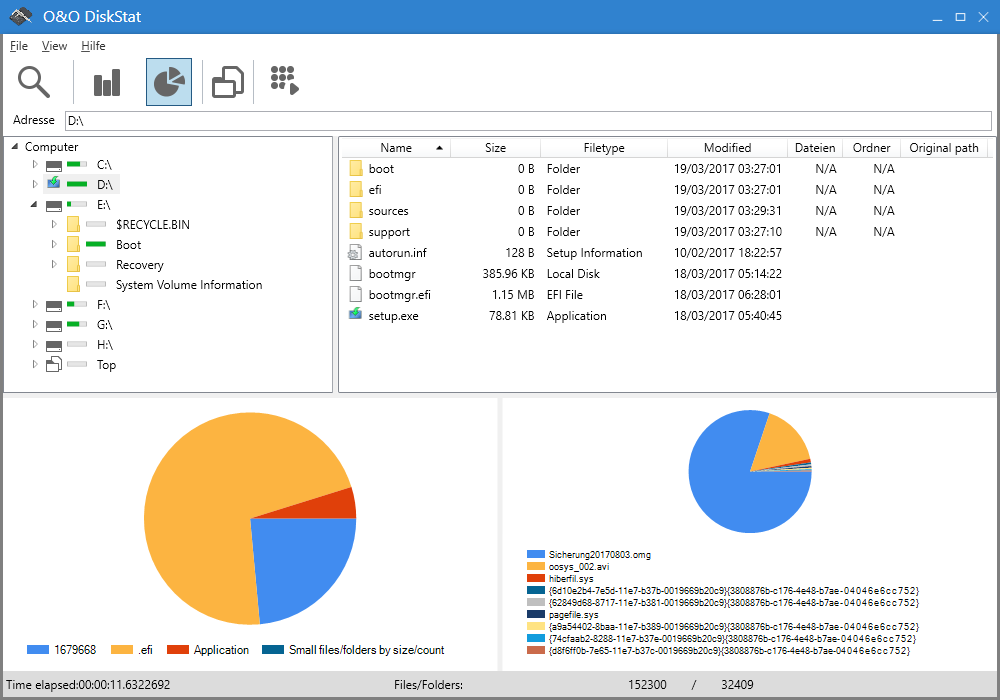Expand the $RECYCLE.BIN folder node
The height and width of the screenshot is (700, 1000).
(54, 224)
